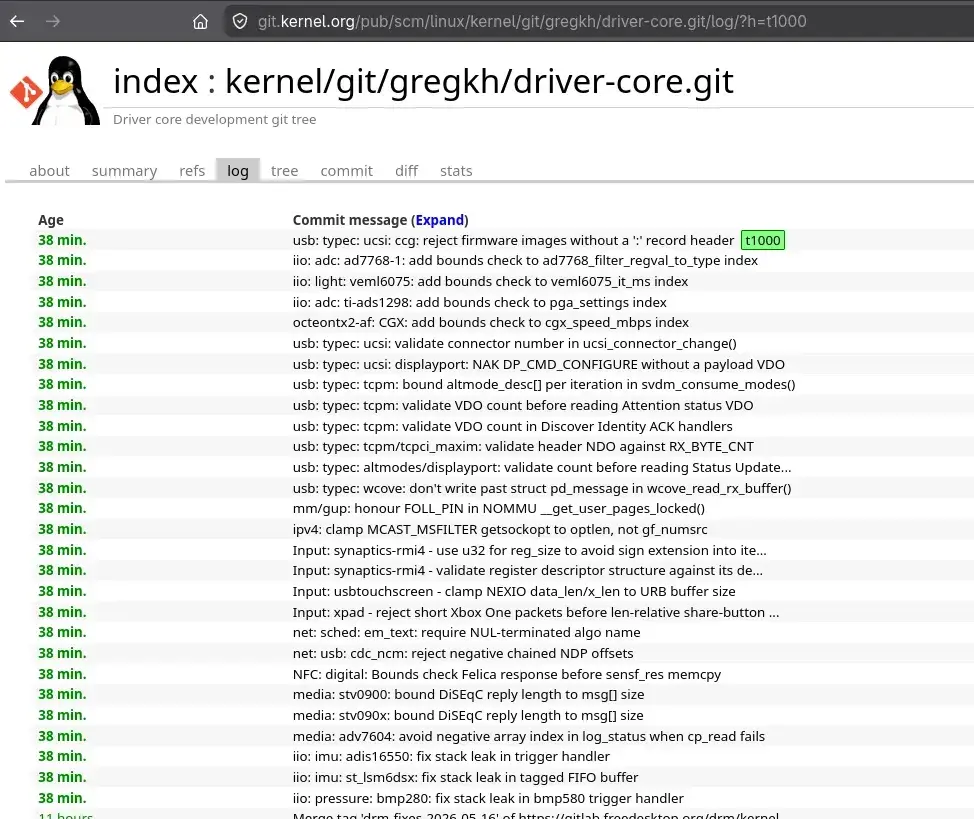
Task: Open the diff tab
Action: click(x=406, y=171)
